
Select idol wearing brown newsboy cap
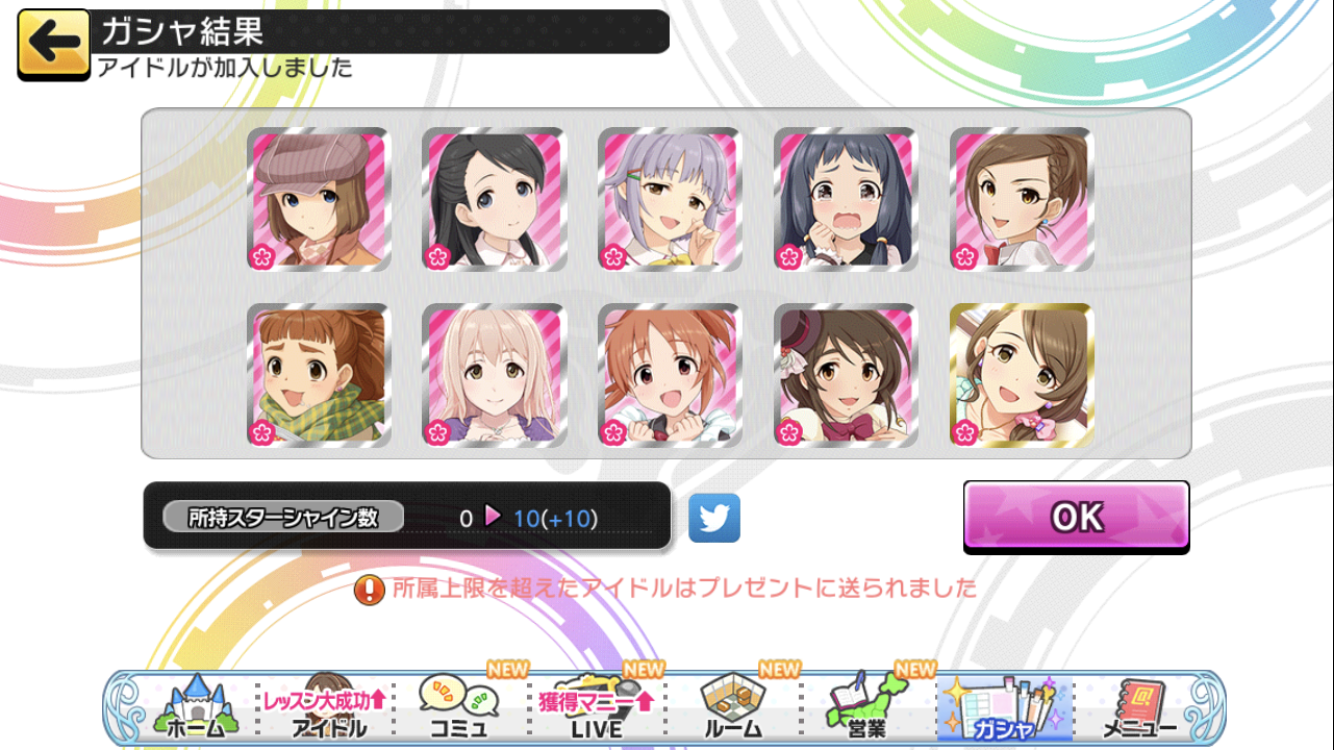tap(318, 199)
